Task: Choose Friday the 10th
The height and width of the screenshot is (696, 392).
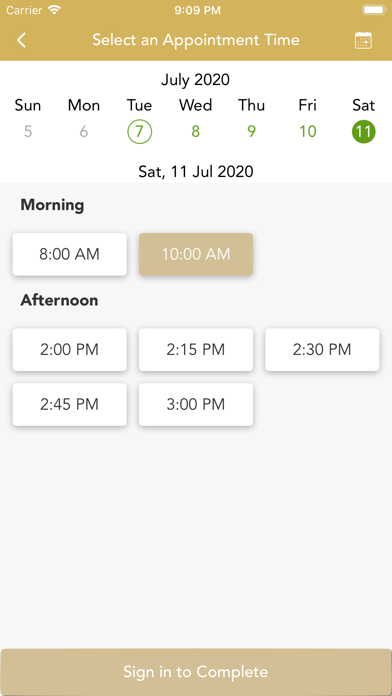Action: coord(308,132)
